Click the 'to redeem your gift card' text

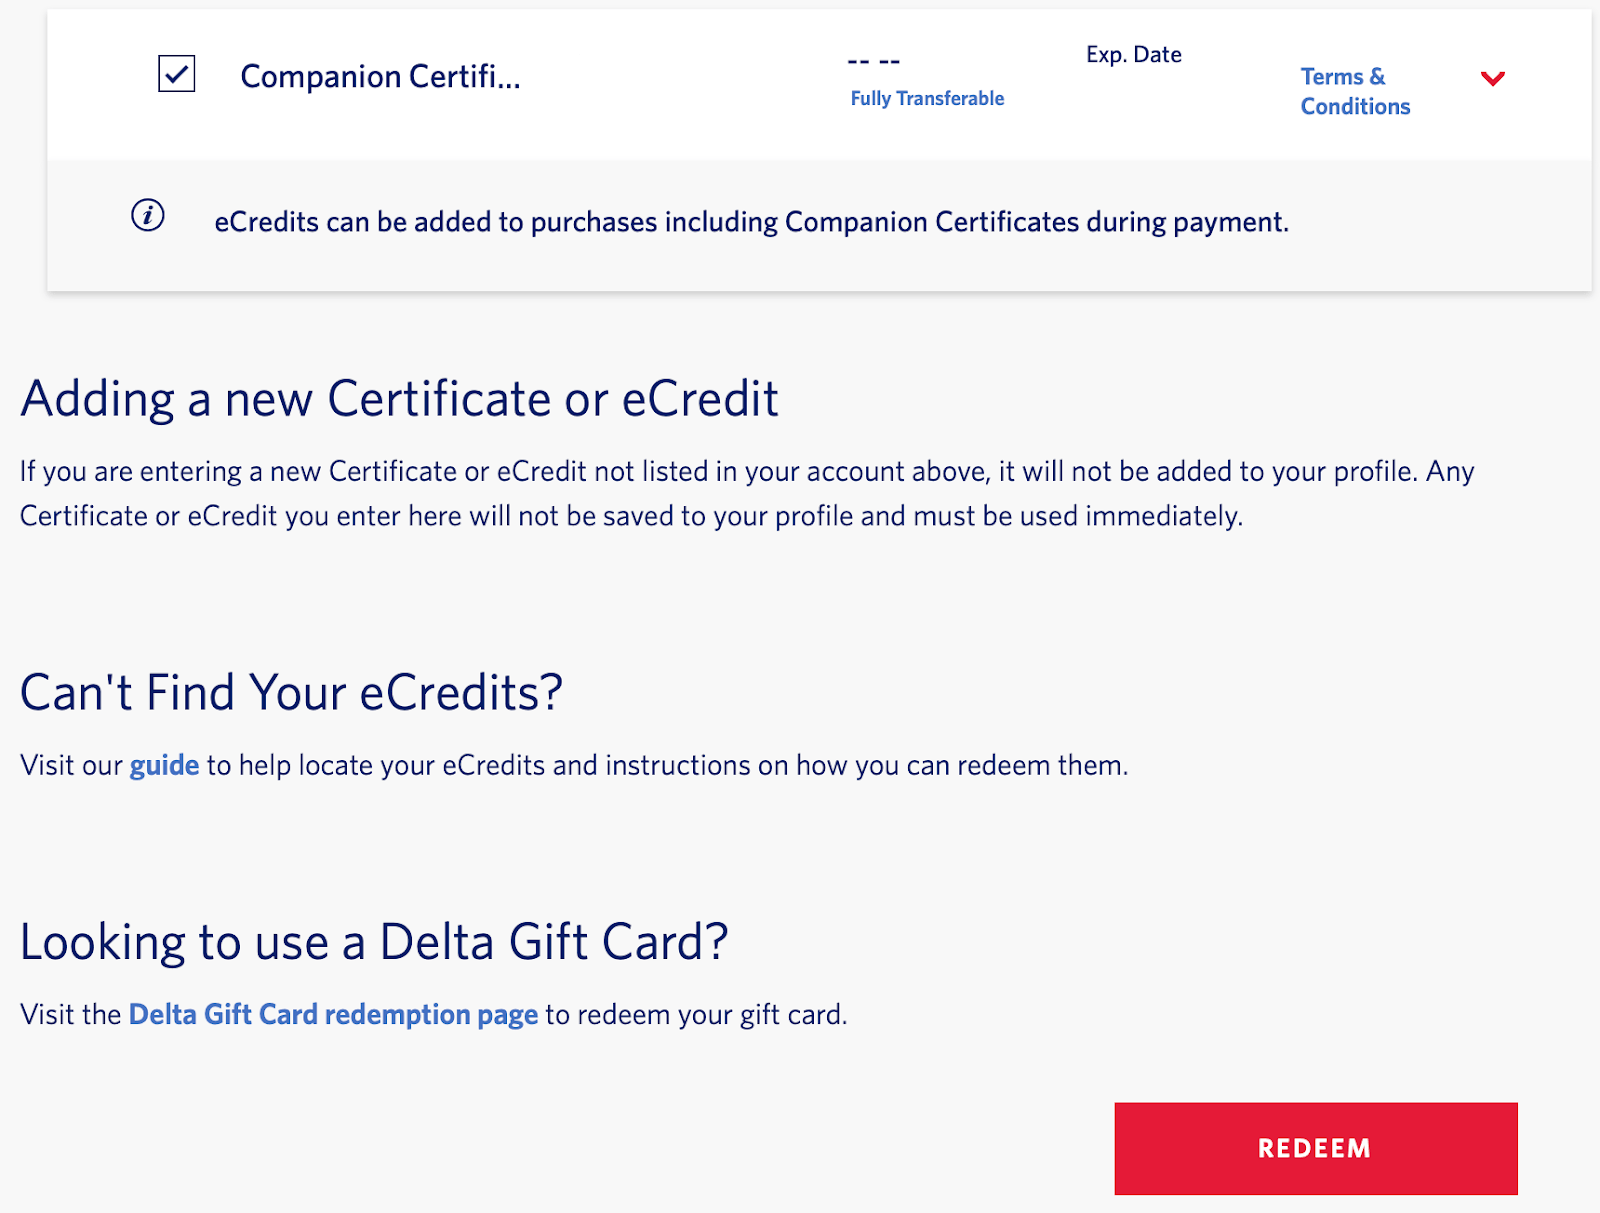click(x=696, y=1014)
